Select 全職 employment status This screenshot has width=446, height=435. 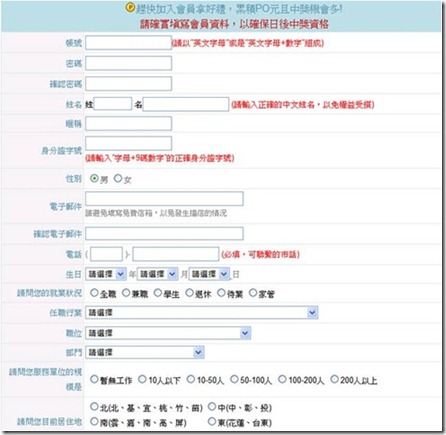[94, 293]
